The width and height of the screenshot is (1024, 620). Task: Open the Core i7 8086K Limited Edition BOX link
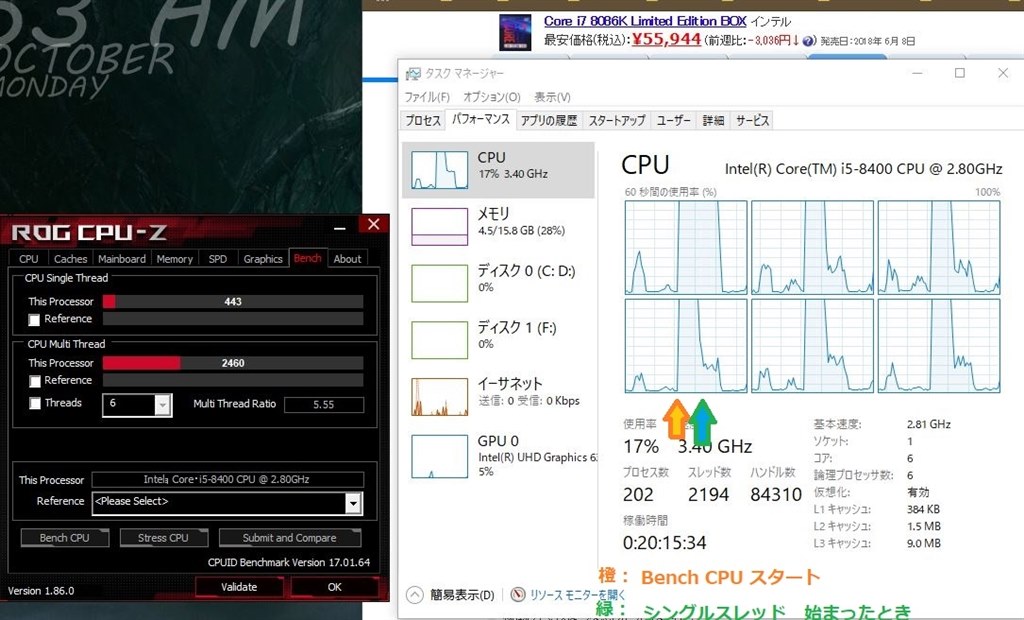click(x=645, y=21)
